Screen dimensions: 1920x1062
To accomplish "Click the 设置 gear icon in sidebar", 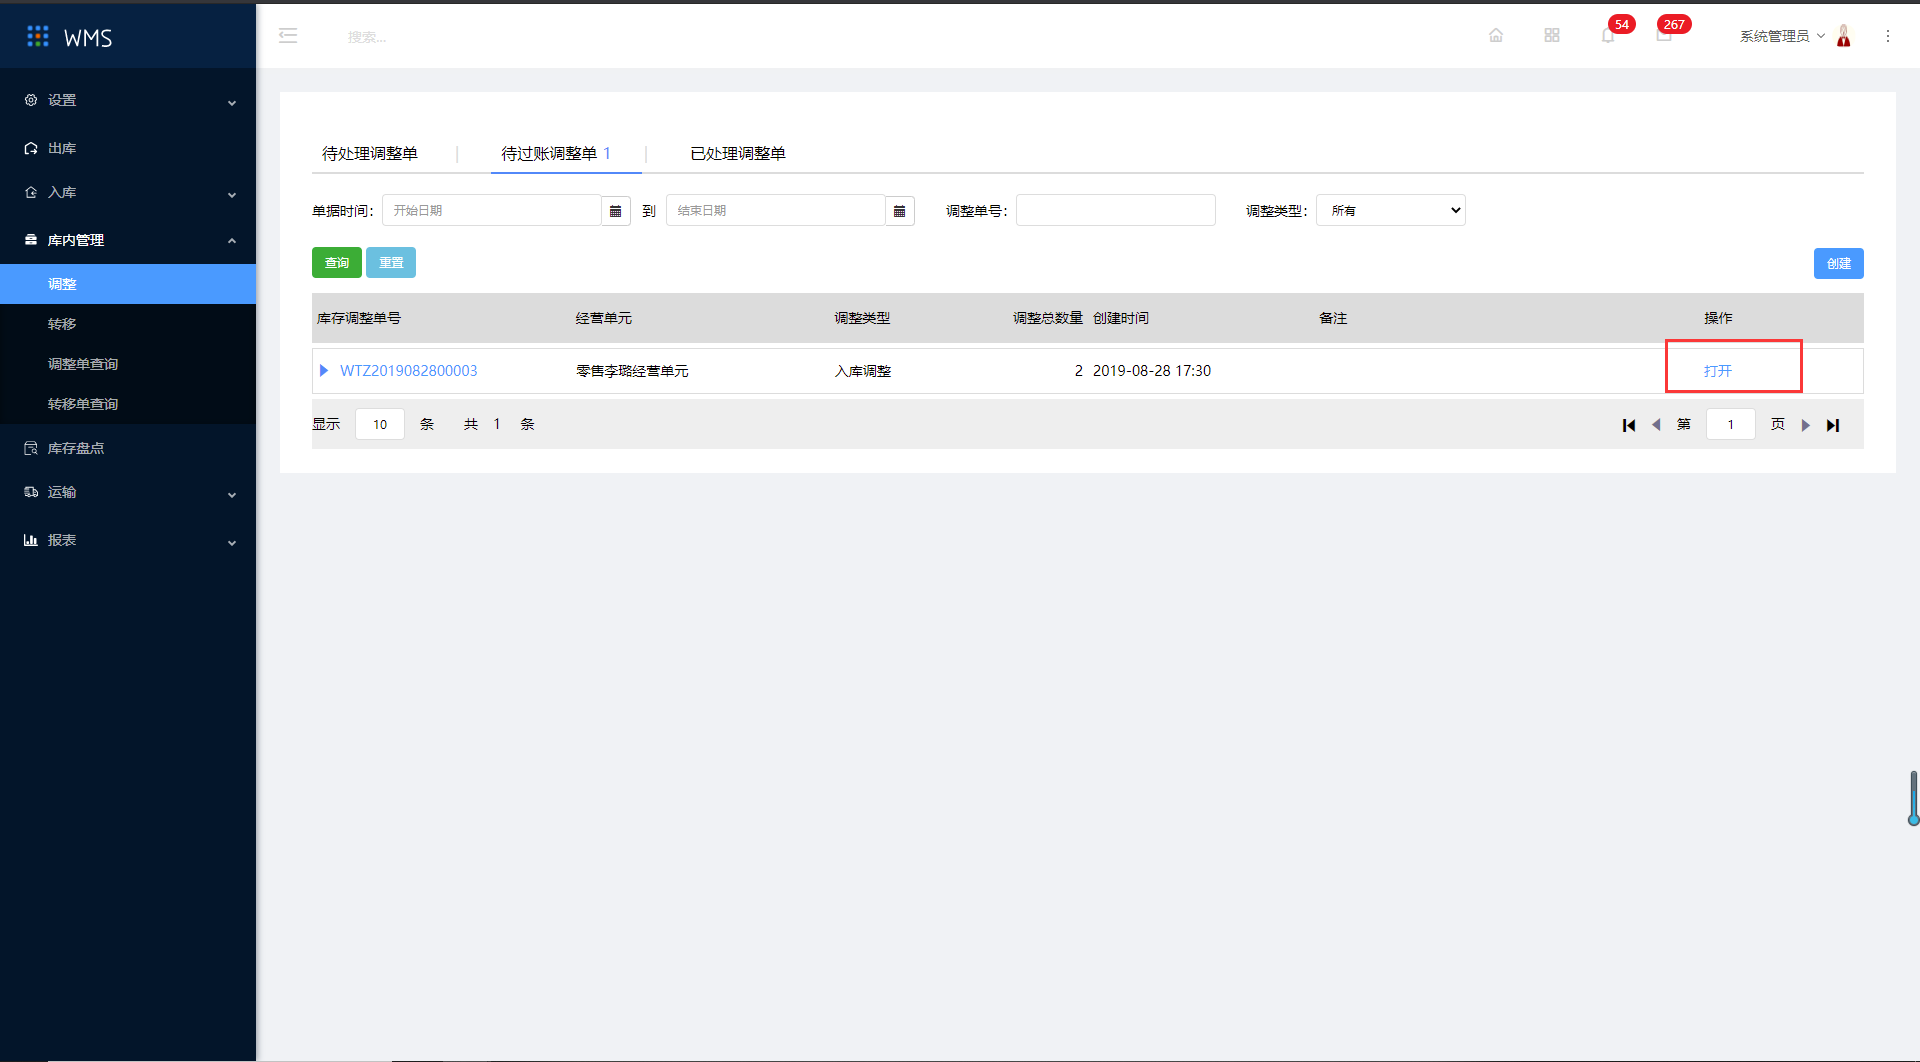I will (31, 100).
